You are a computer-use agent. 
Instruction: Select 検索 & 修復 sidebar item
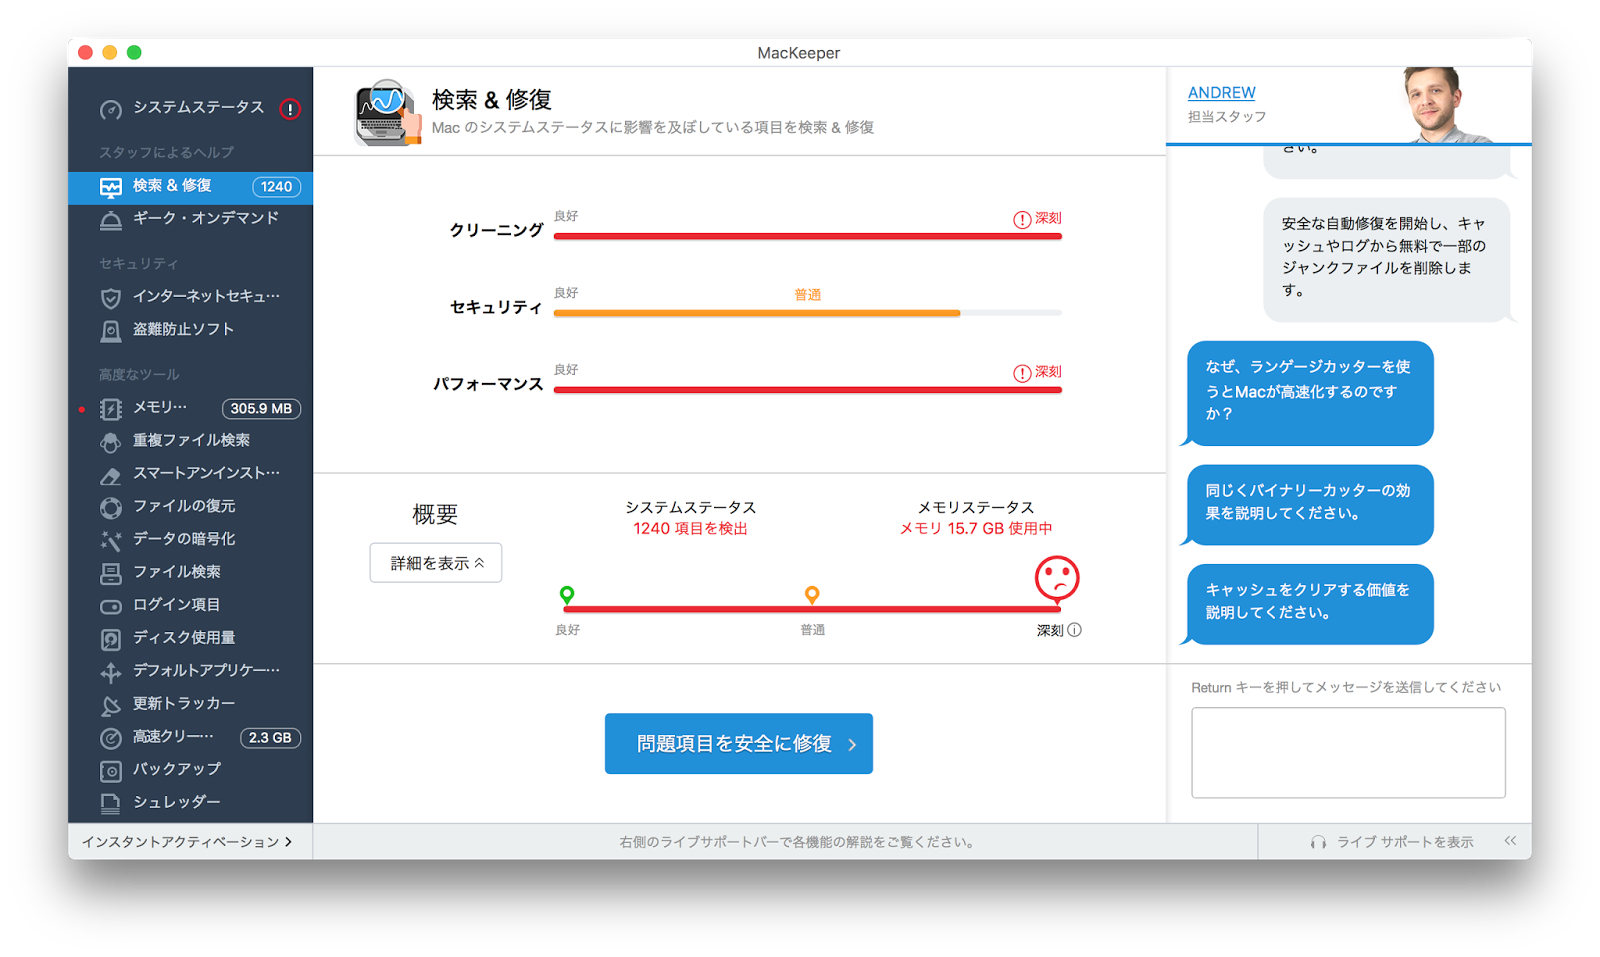click(190, 187)
